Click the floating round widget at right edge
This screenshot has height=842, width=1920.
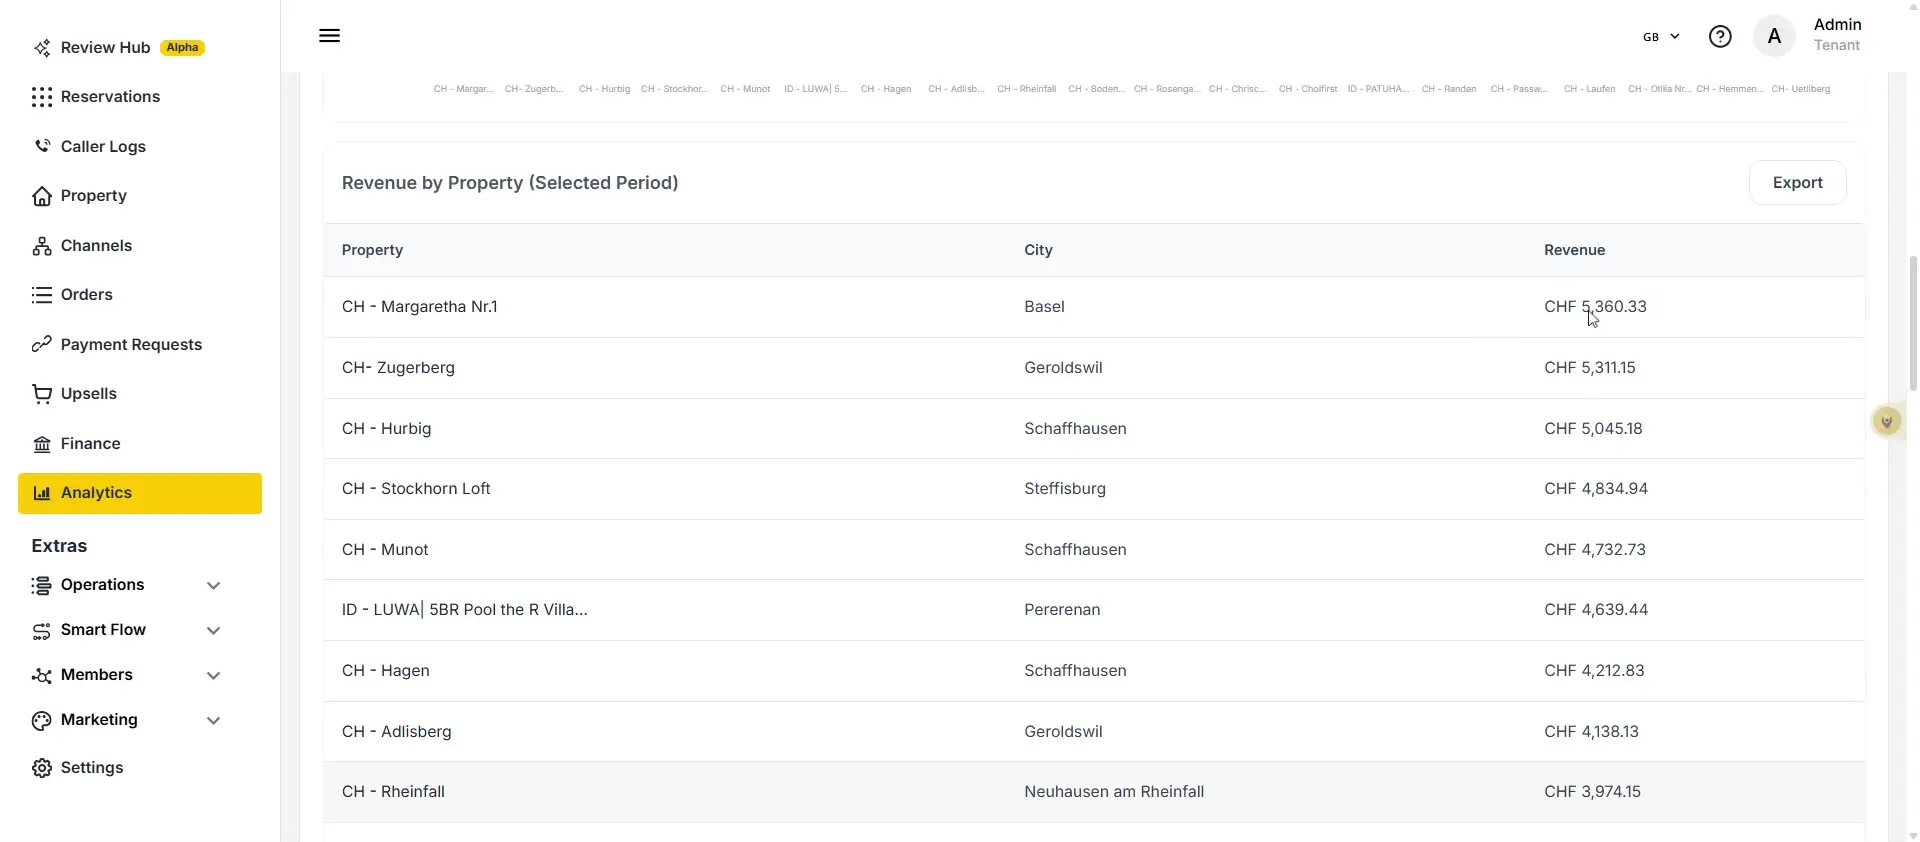pyautogui.click(x=1887, y=422)
